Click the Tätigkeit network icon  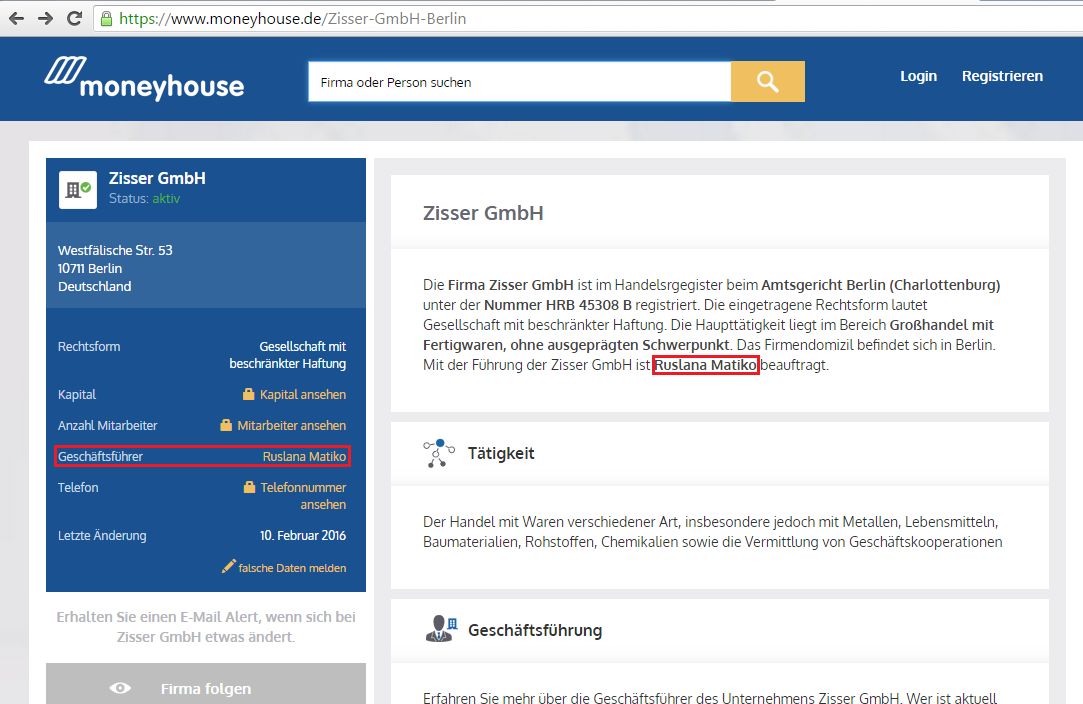click(438, 453)
